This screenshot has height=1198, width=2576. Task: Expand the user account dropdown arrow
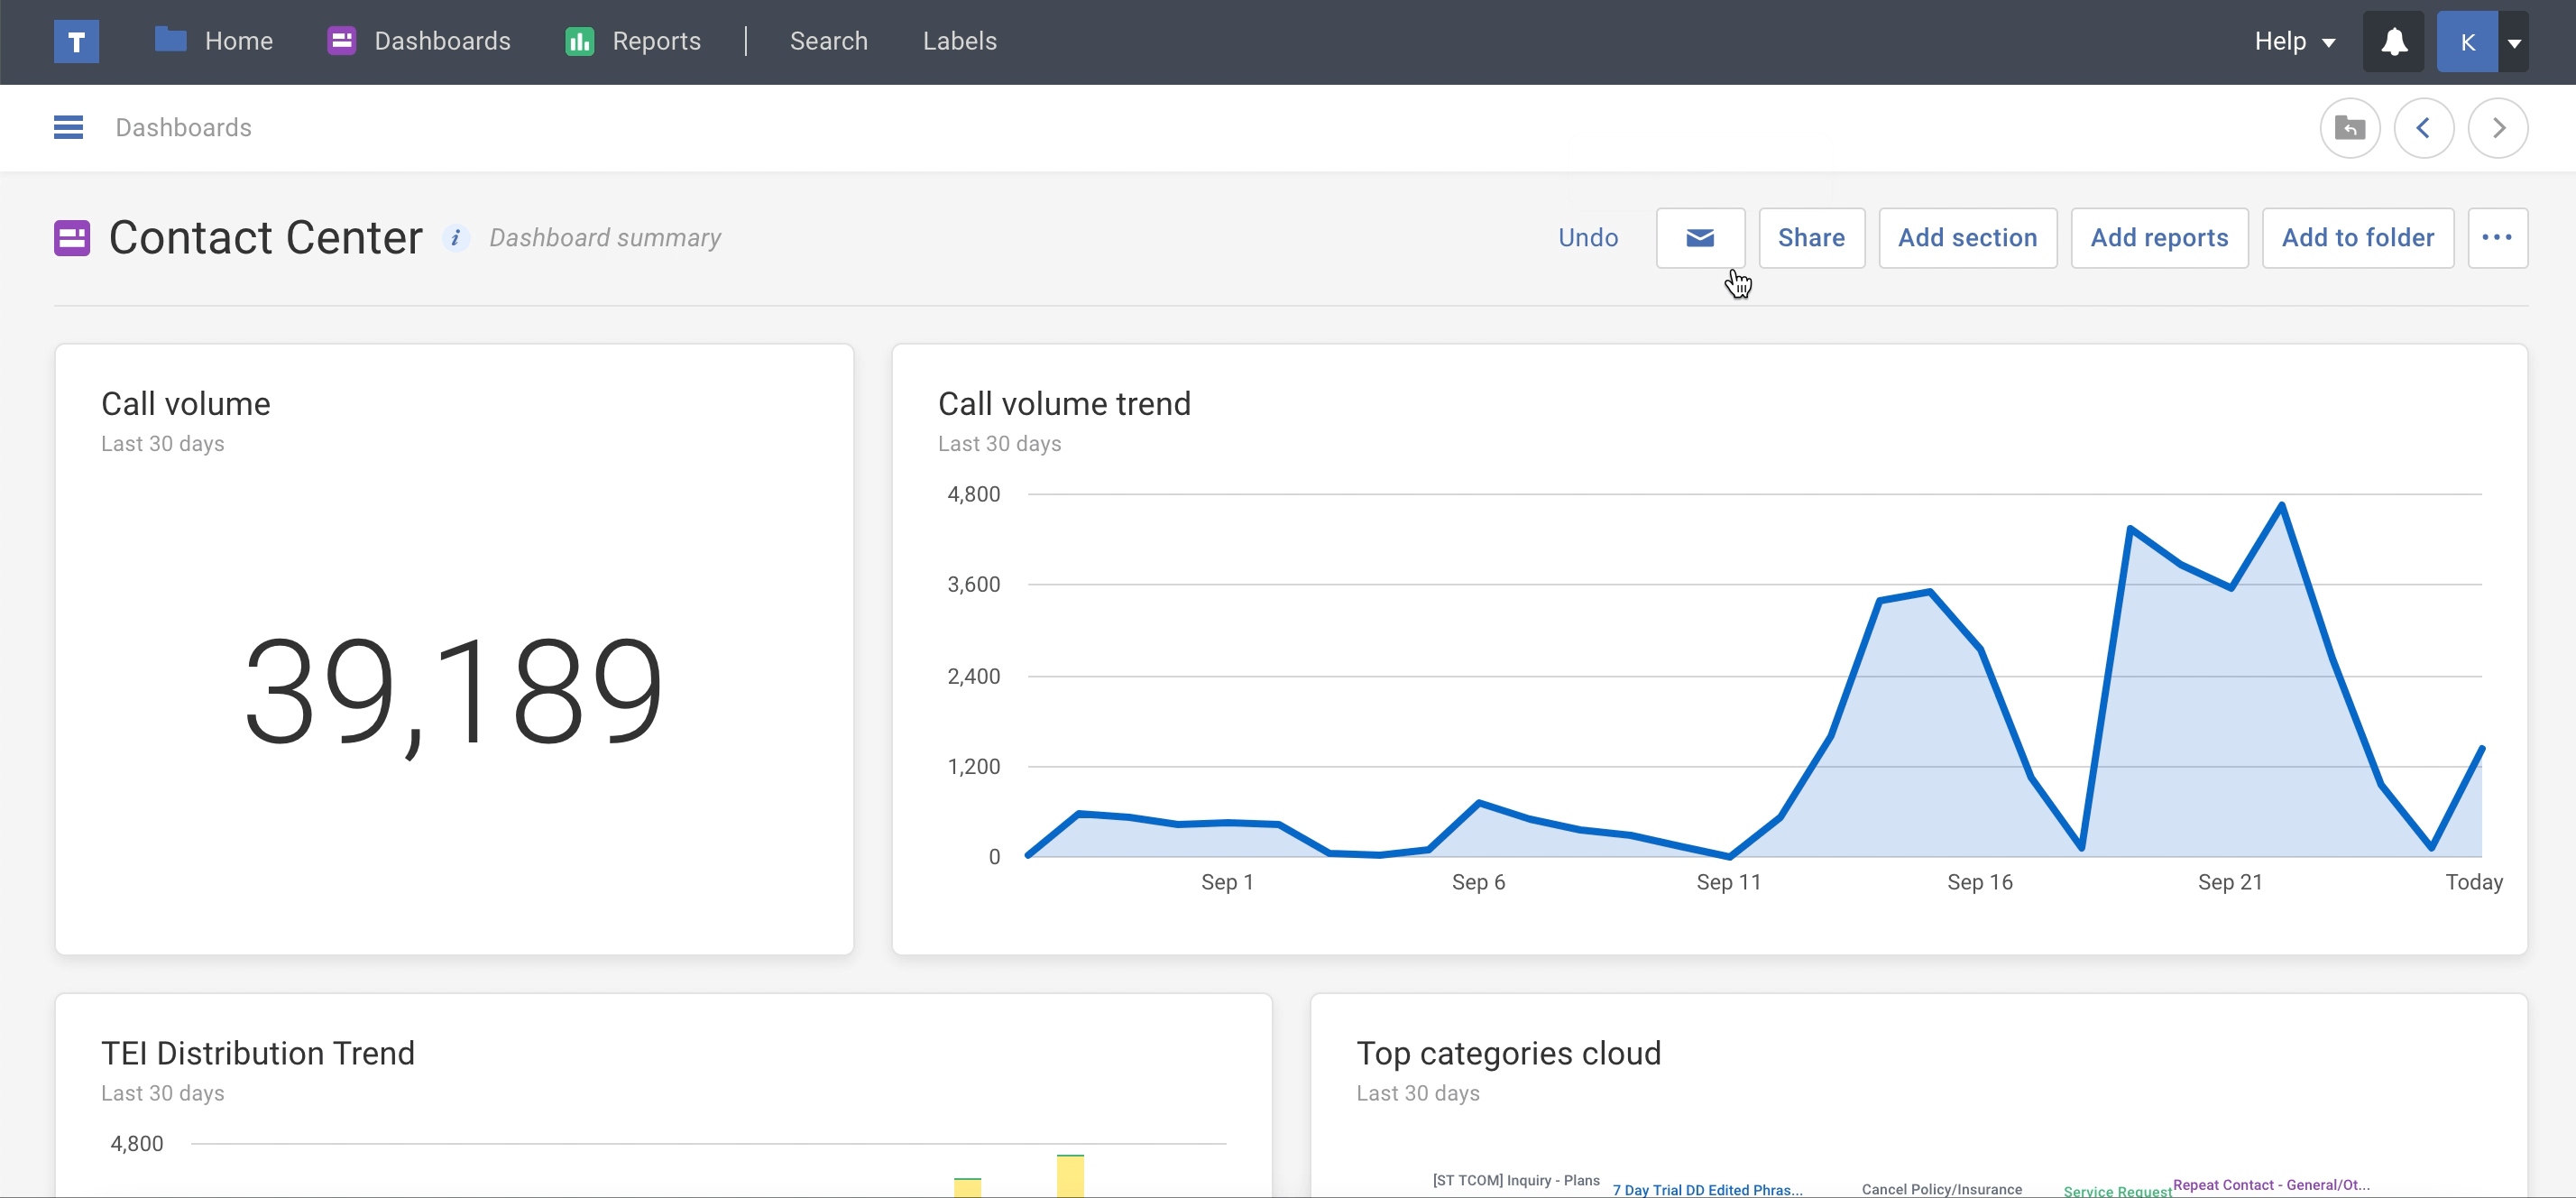tap(2514, 42)
